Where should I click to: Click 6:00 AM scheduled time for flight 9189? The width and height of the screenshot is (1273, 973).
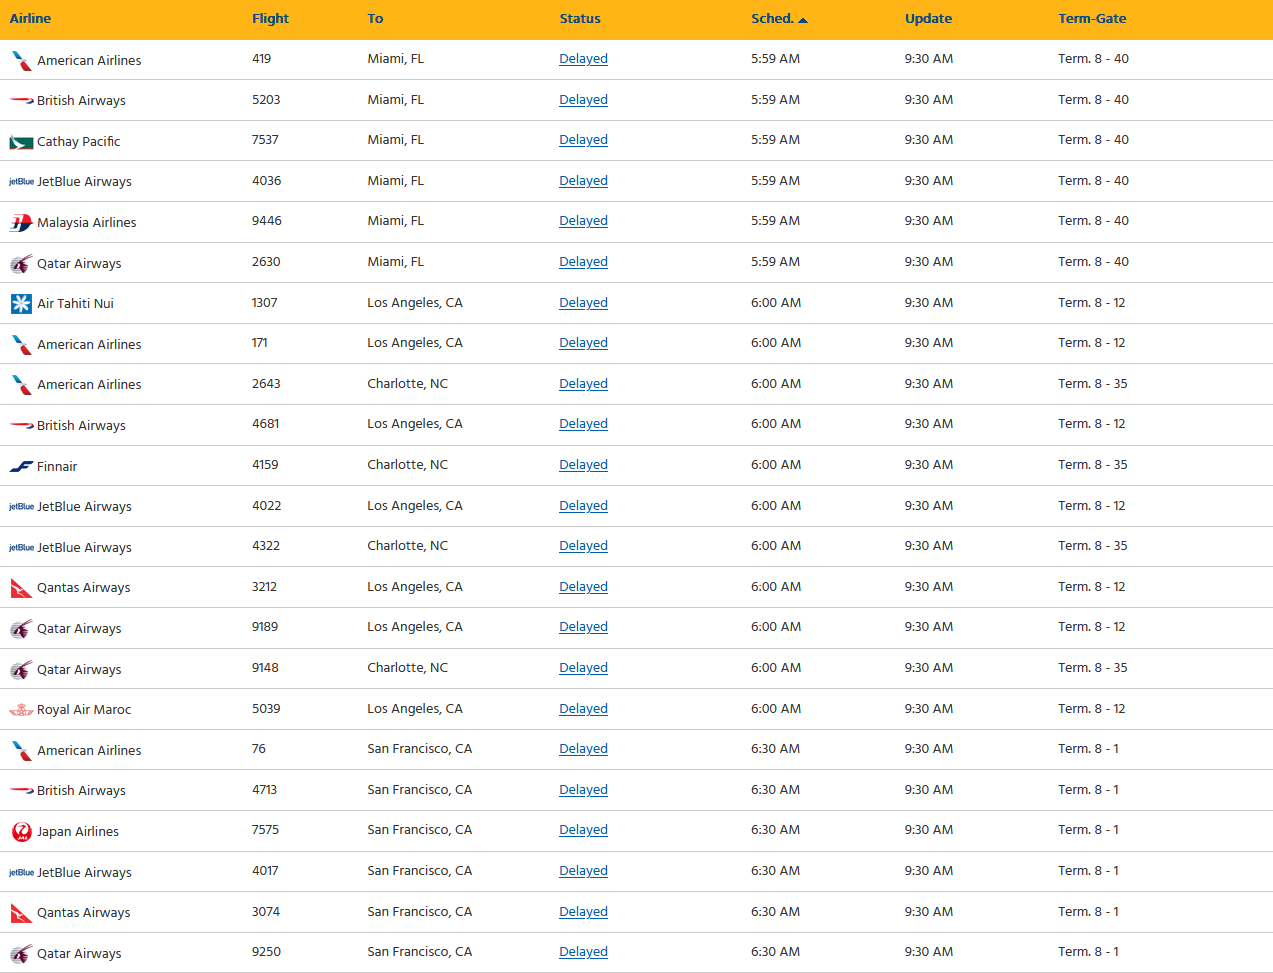point(776,627)
